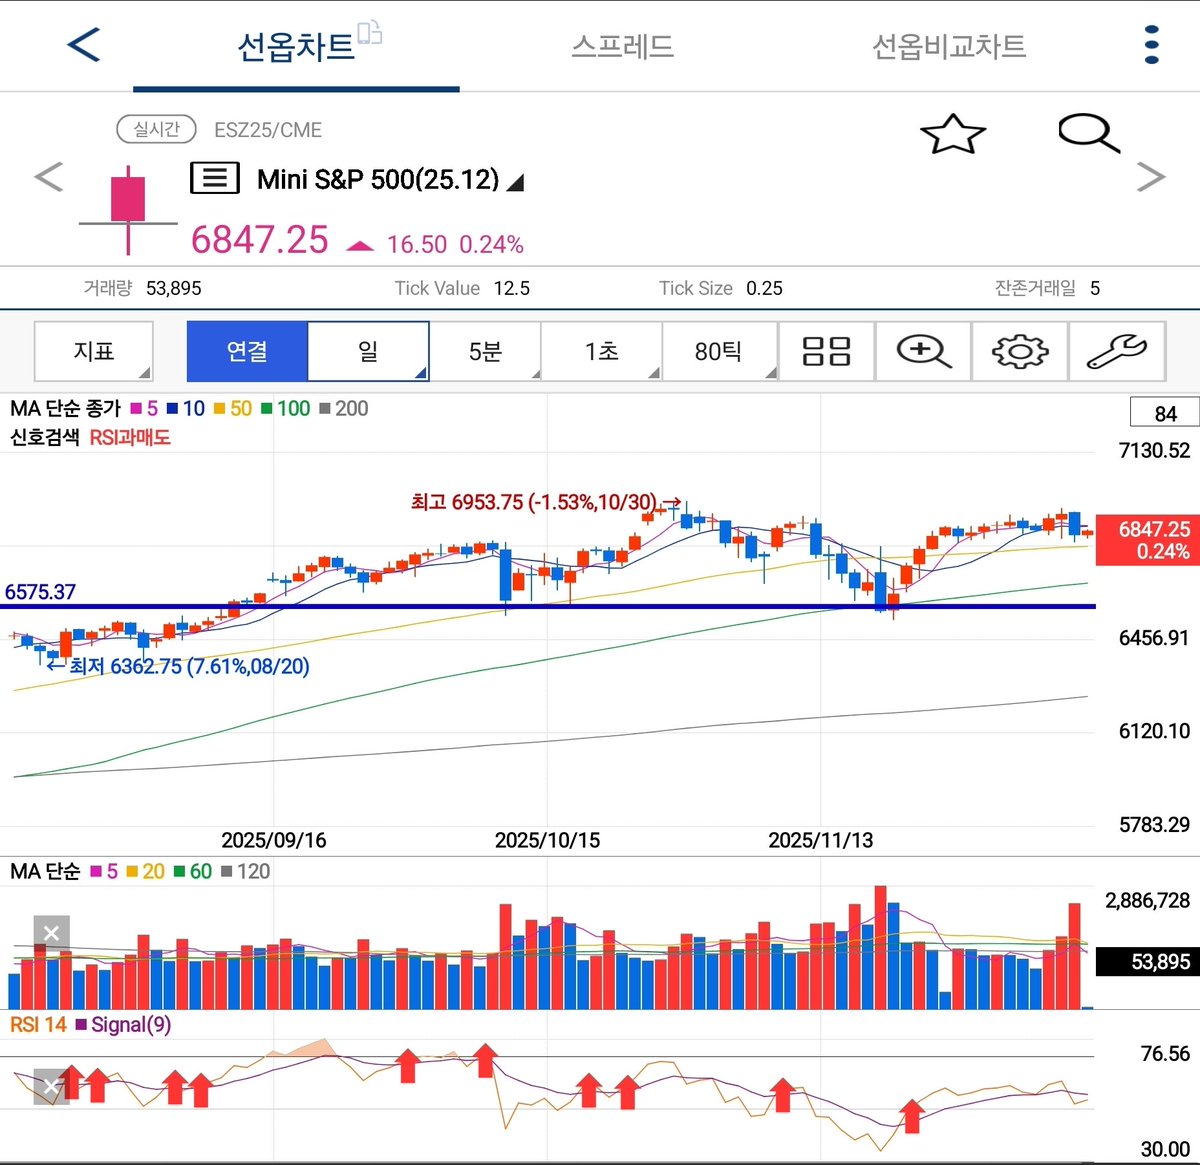This screenshot has height=1165, width=1200.
Task: Open the chart settings gear
Action: pyautogui.click(x=1019, y=351)
